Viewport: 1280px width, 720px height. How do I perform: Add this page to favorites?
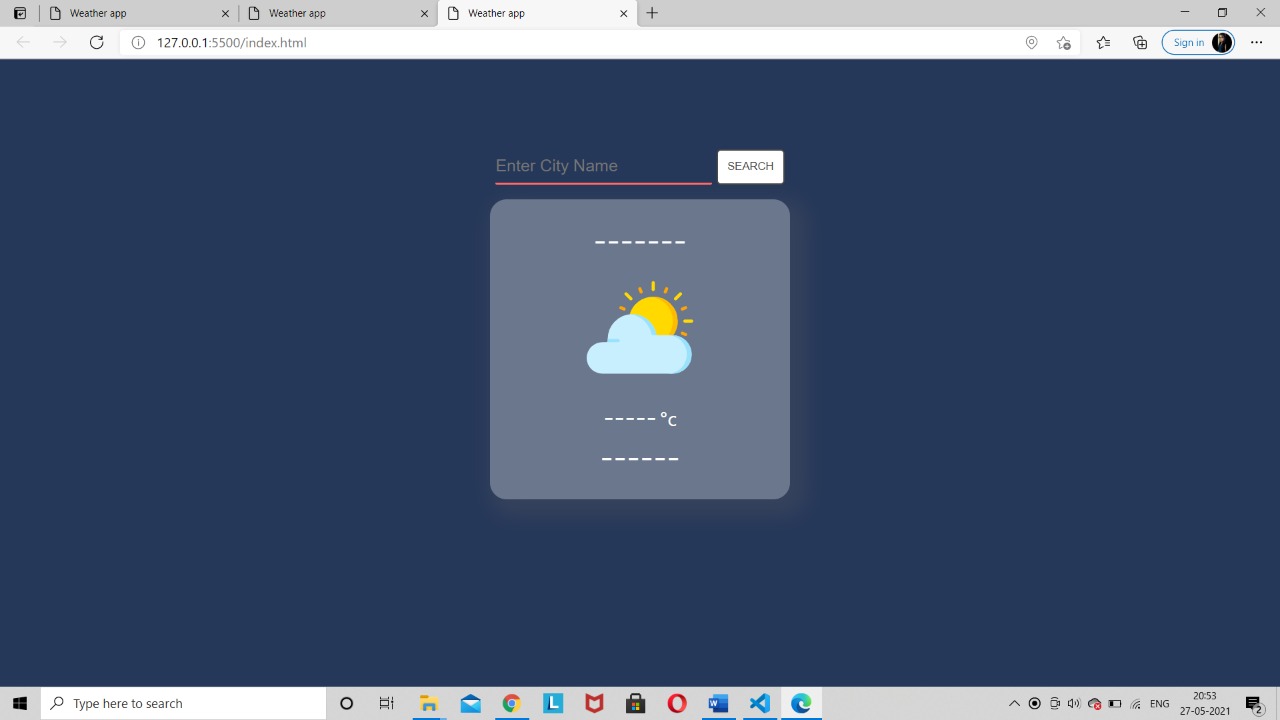1064,42
